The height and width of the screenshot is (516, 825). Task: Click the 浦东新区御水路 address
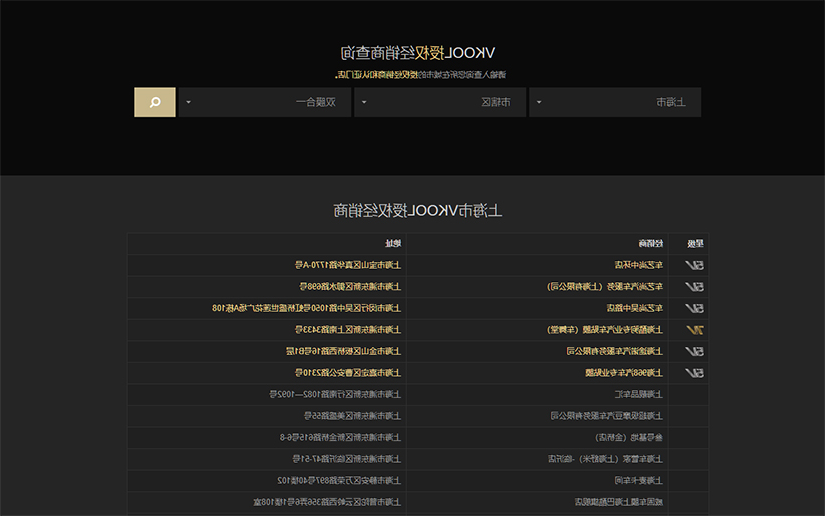coord(350,287)
